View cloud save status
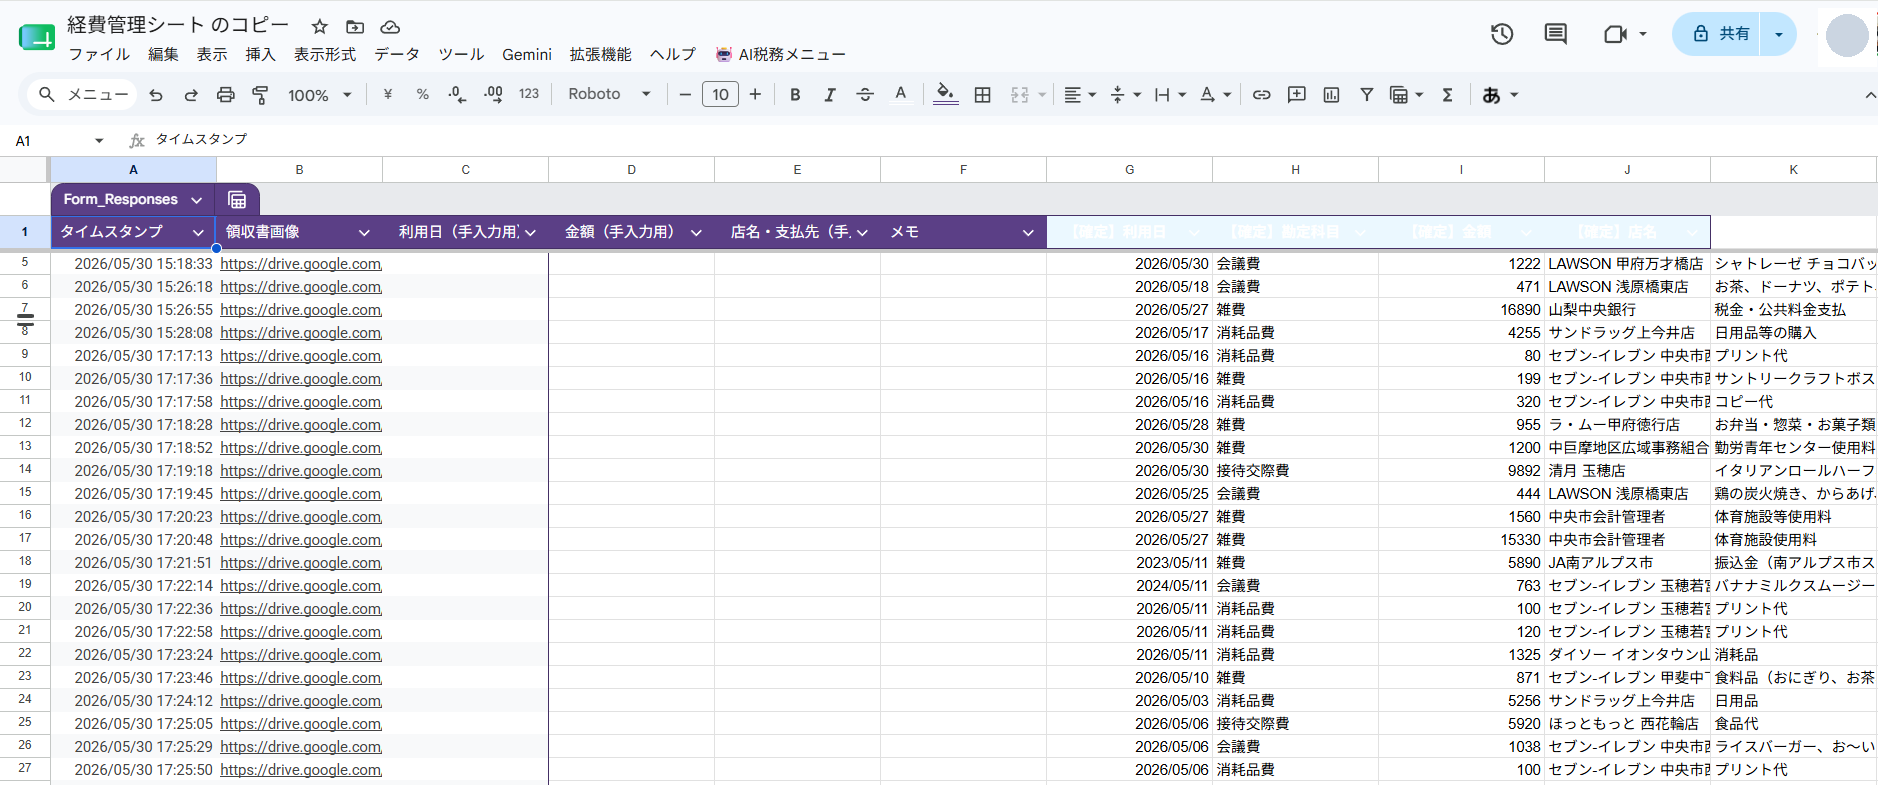This screenshot has width=1878, height=785. (390, 27)
